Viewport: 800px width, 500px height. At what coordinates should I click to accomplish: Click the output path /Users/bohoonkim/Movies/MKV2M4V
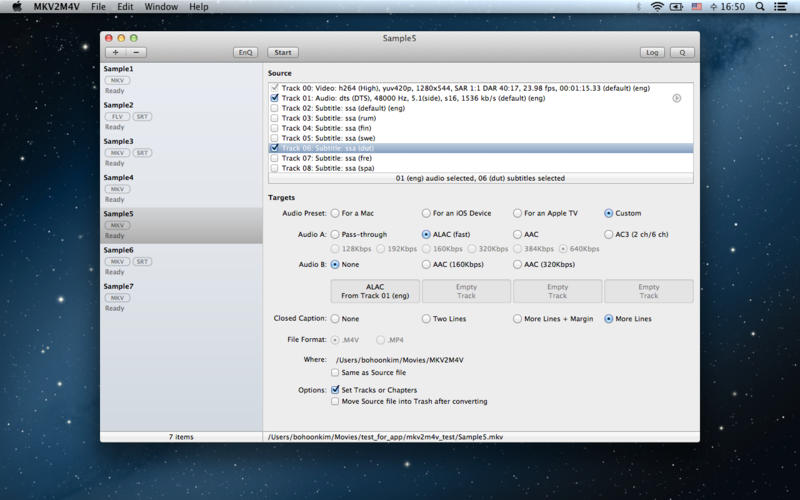pos(399,360)
